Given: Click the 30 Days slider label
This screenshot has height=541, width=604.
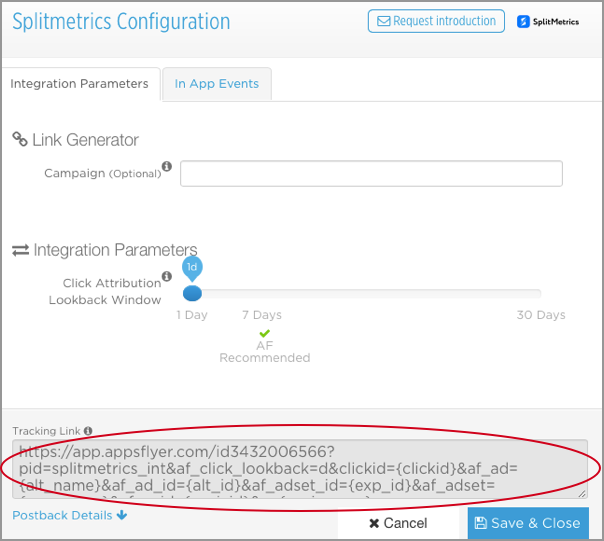Looking at the screenshot, I should (541, 315).
